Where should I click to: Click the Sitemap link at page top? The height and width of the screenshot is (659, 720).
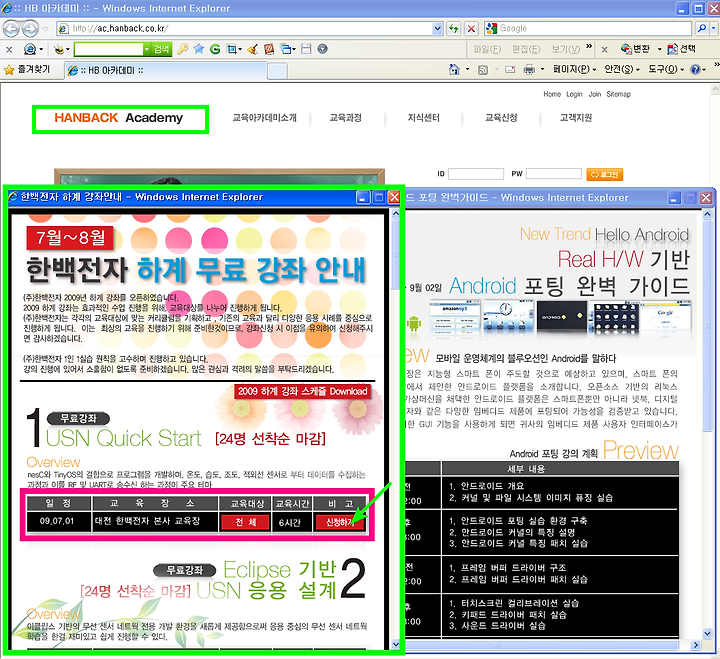click(619, 94)
